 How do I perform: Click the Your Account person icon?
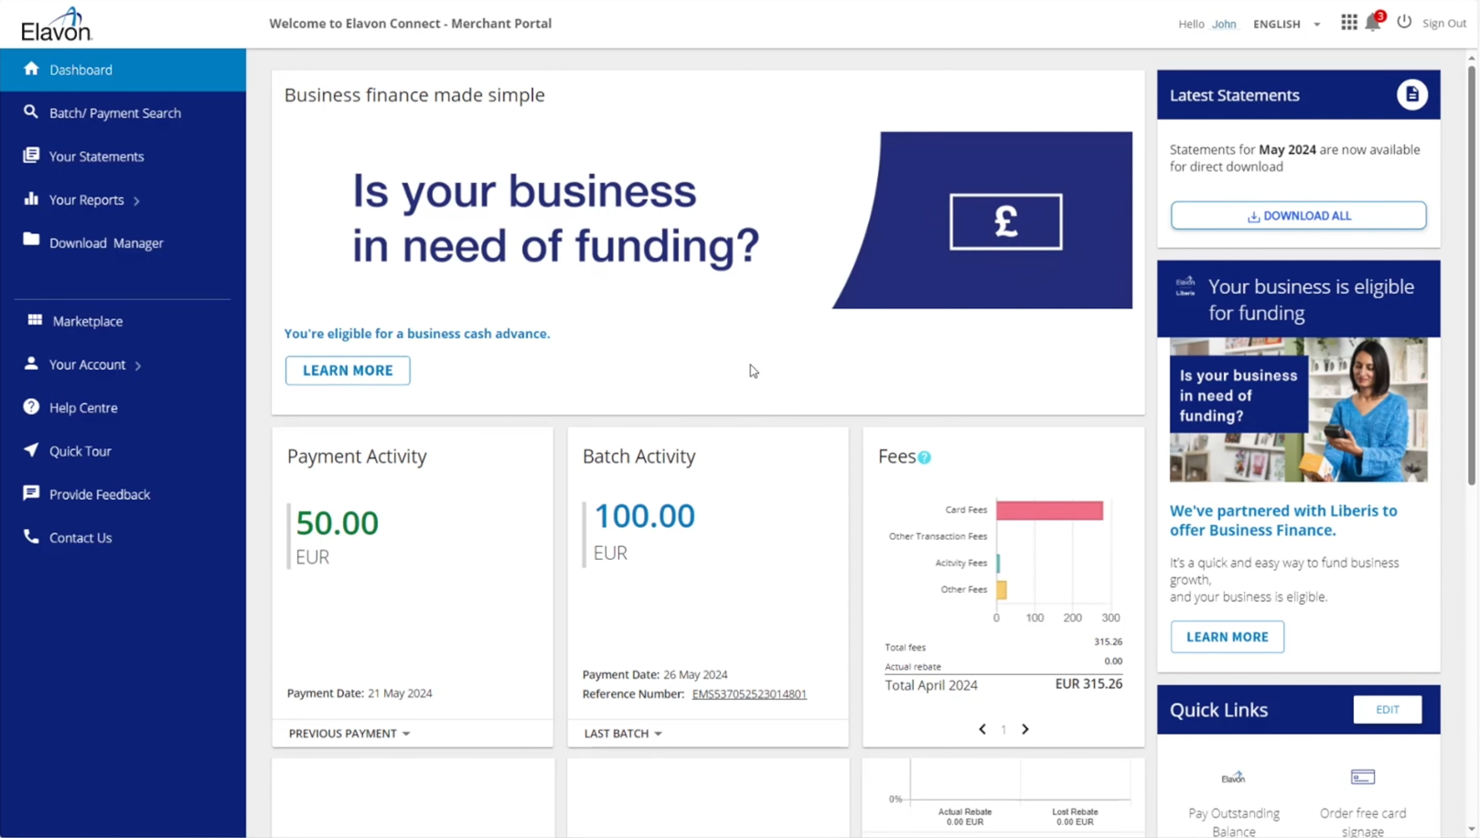tap(31, 363)
